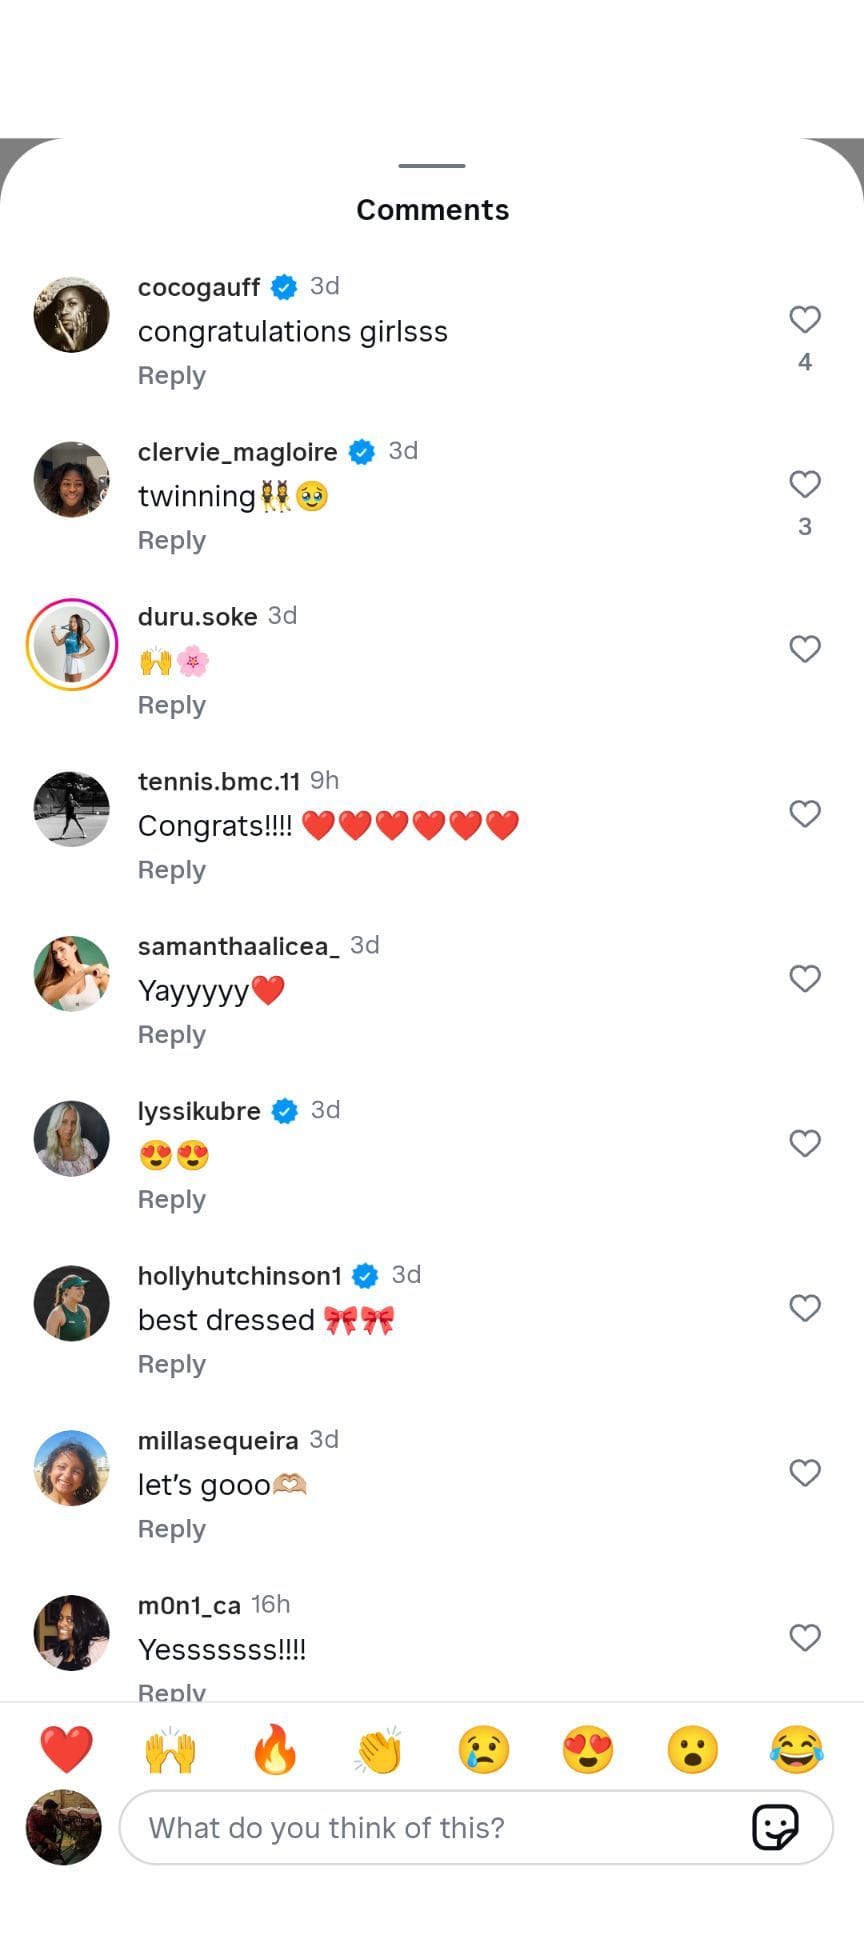Reply to millasequeira's comment
Image resolution: width=864 pixels, height=1939 pixels.
coord(171,1528)
